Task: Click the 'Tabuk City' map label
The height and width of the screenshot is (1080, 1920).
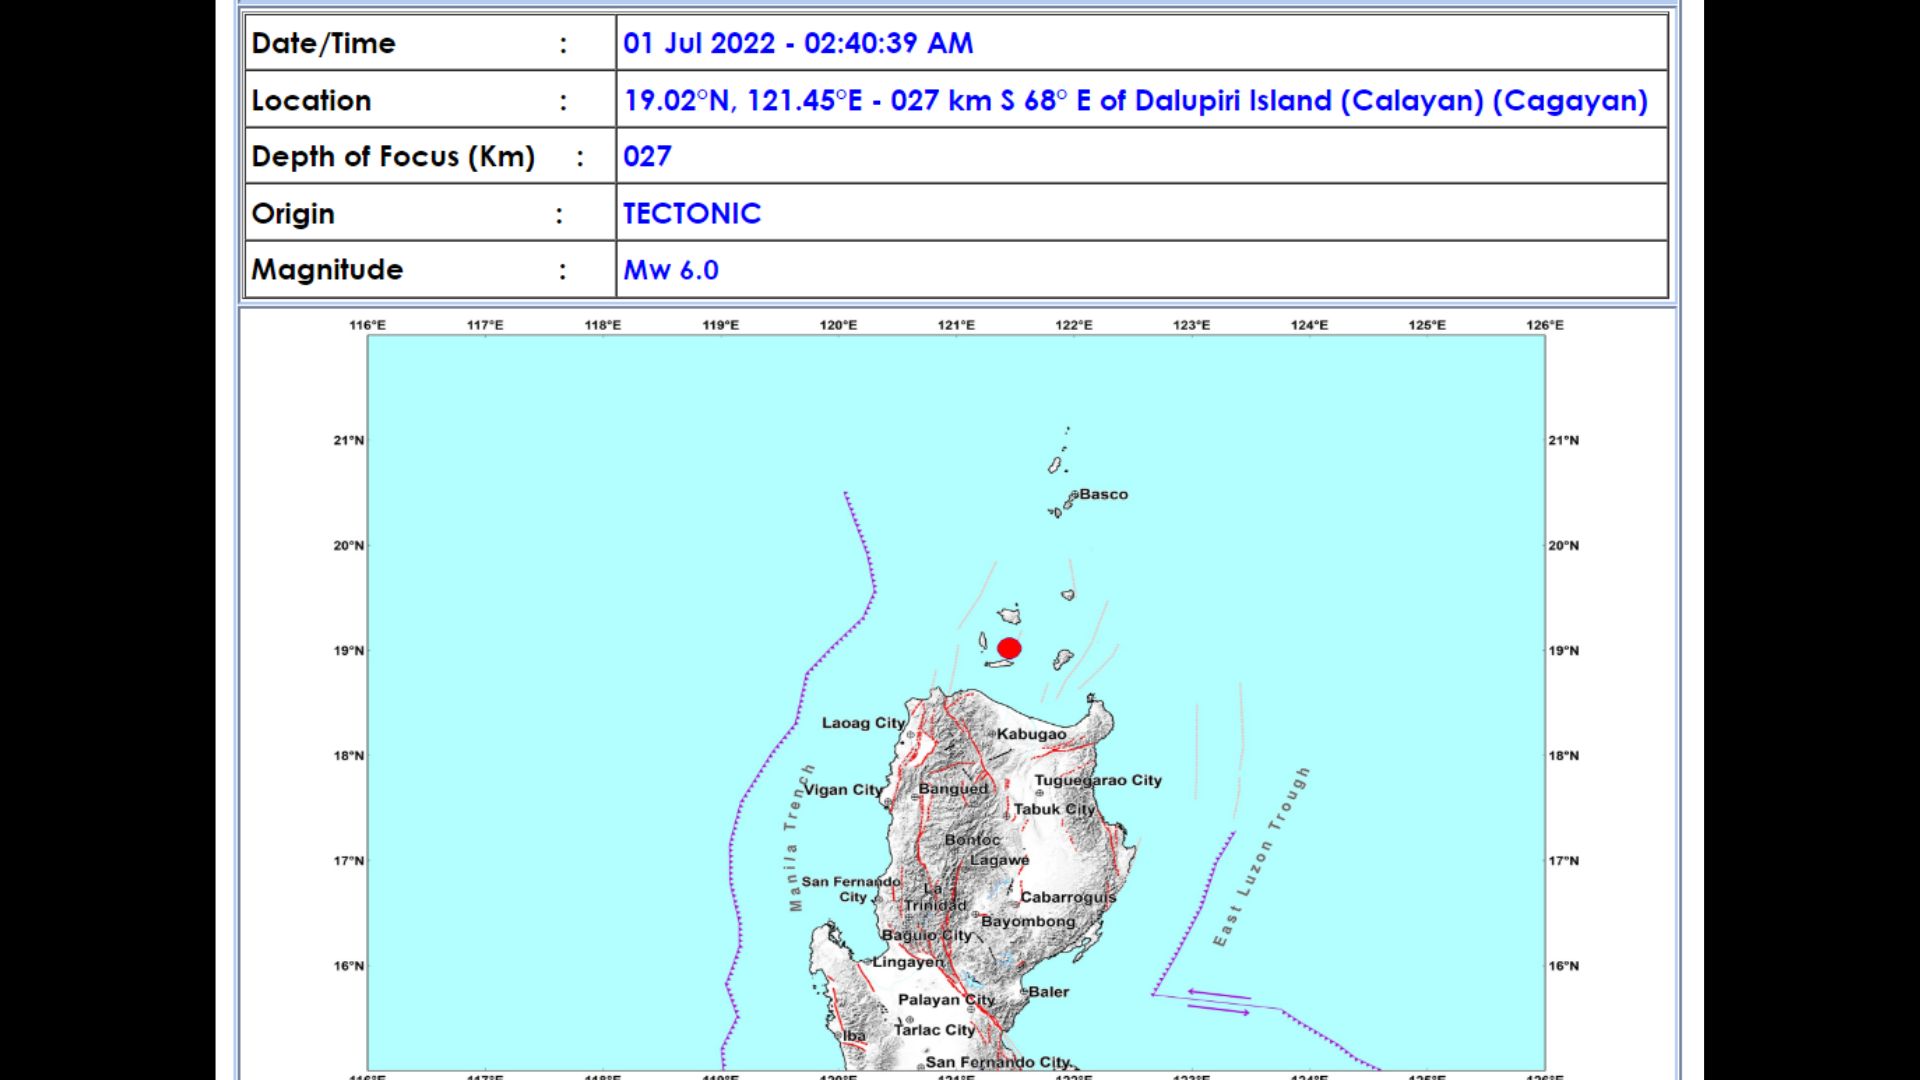Action: [1054, 809]
